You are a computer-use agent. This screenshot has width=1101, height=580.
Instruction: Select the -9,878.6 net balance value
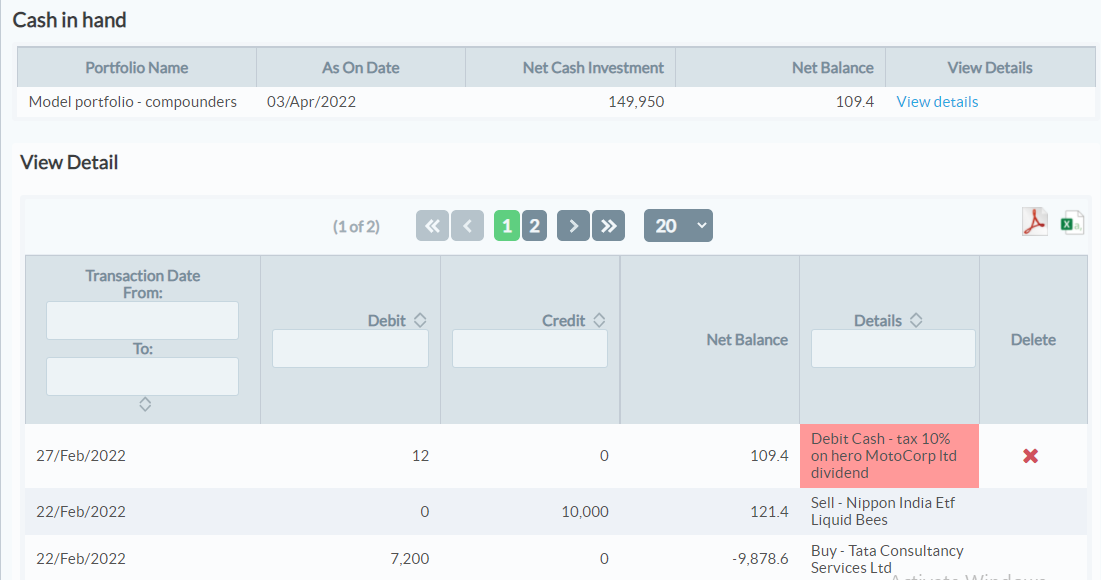pos(760,559)
